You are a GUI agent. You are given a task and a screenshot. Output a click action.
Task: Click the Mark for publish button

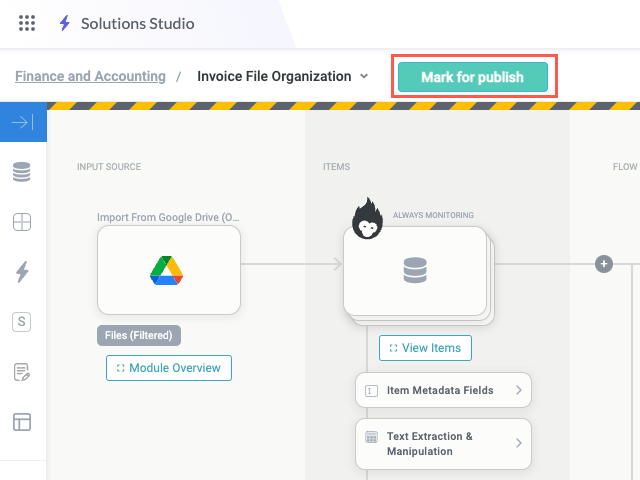pos(472,77)
